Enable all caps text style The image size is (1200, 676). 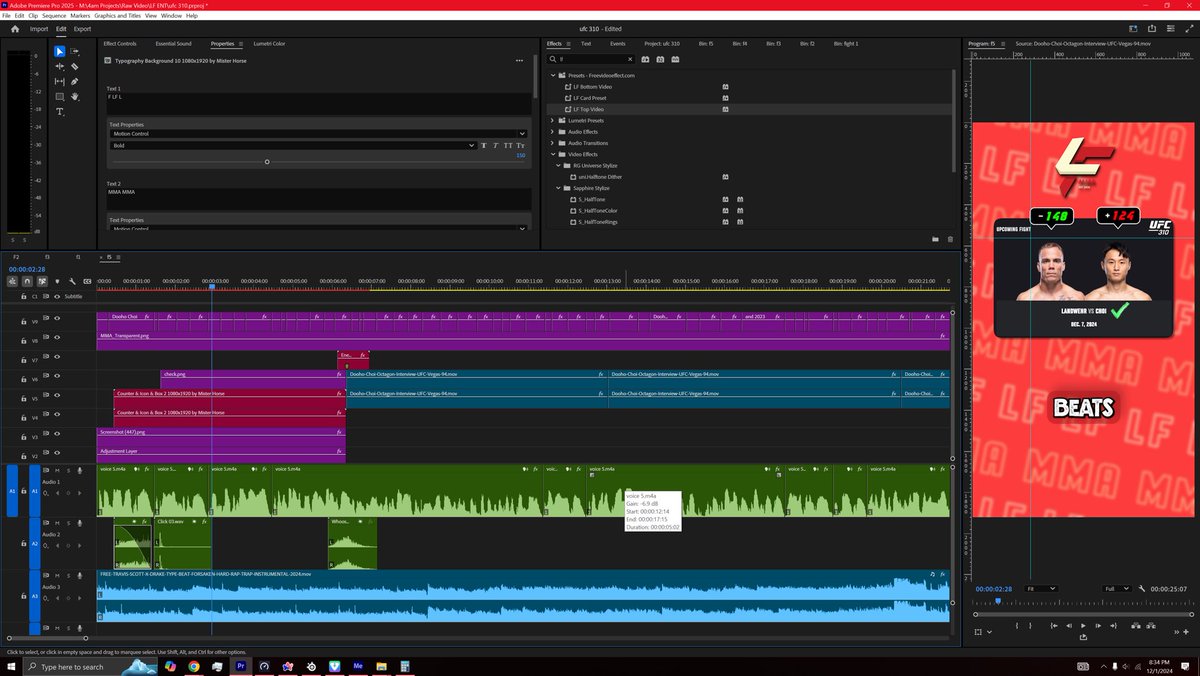(508, 145)
